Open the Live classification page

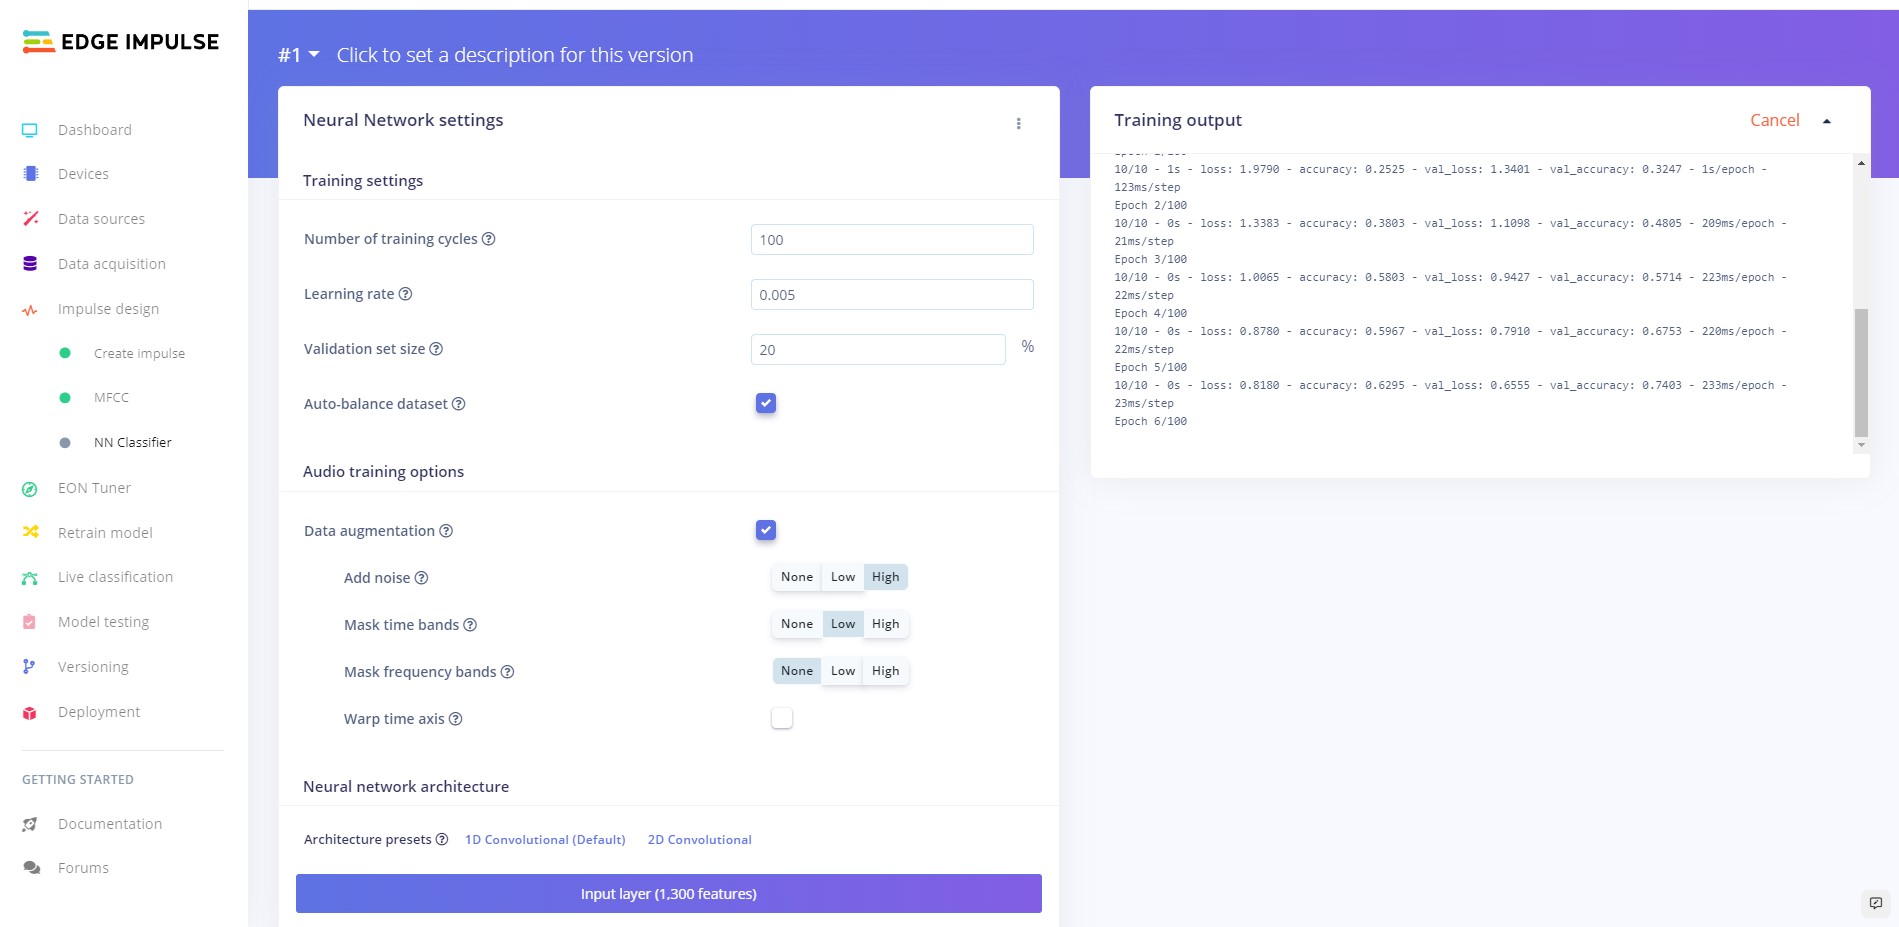[x=115, y=577]
